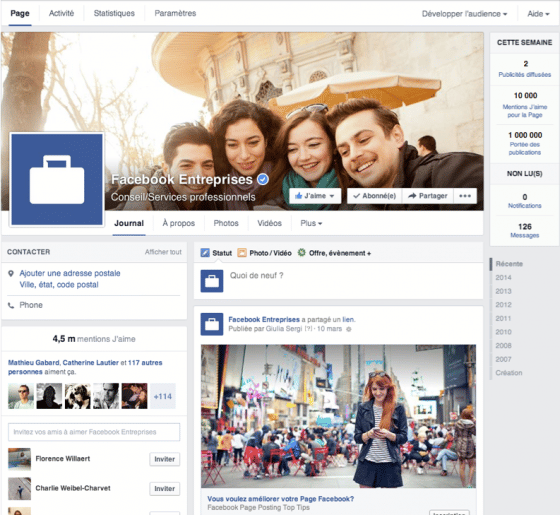560x515 pixels.
Task: Open the Vidéos tab
Action: (x=270, y=223)
